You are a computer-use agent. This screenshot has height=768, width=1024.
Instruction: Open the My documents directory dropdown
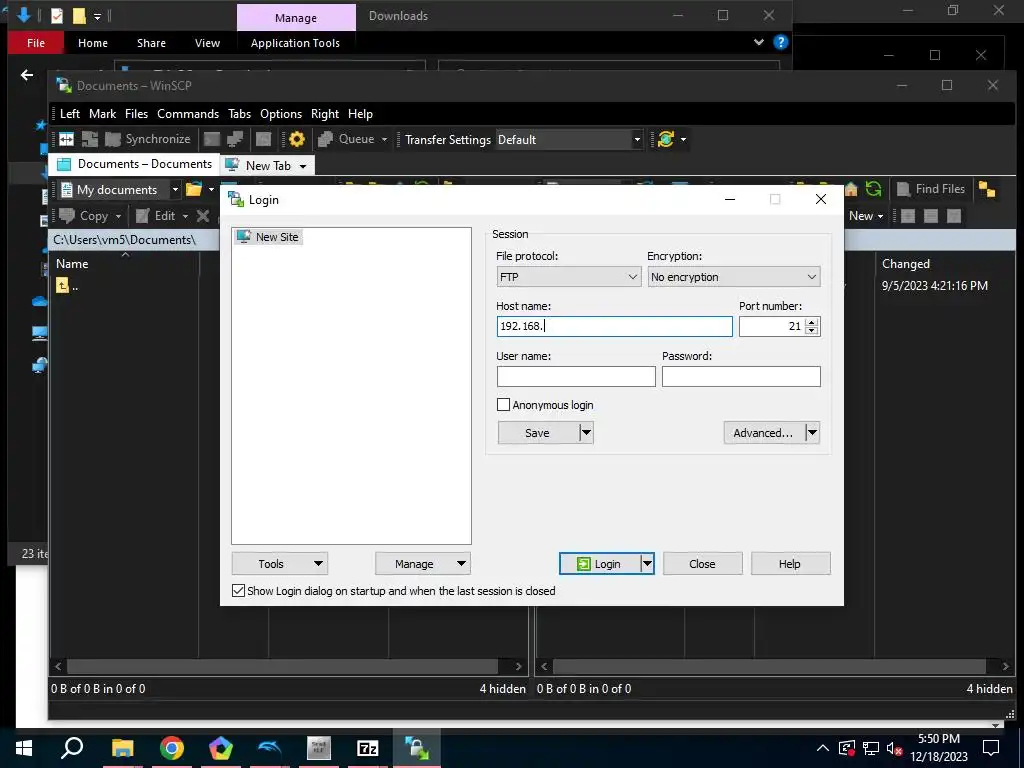[x=174, y=190]
